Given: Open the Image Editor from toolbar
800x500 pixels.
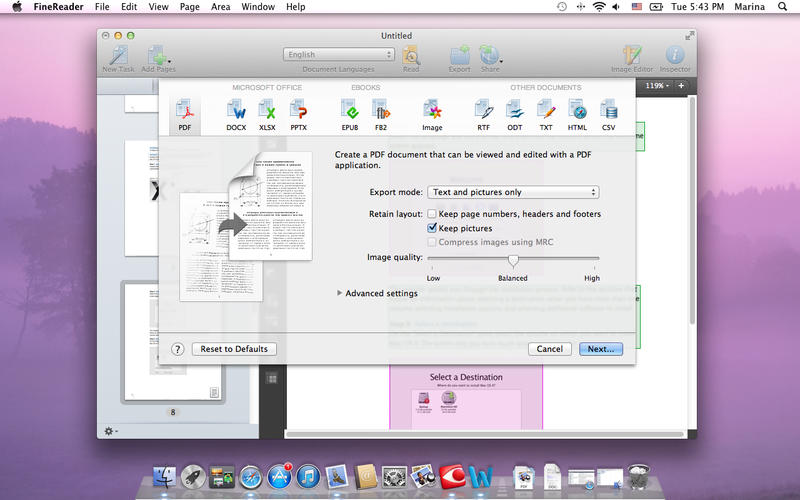Looking at the screenshot, I should point(632,59).
